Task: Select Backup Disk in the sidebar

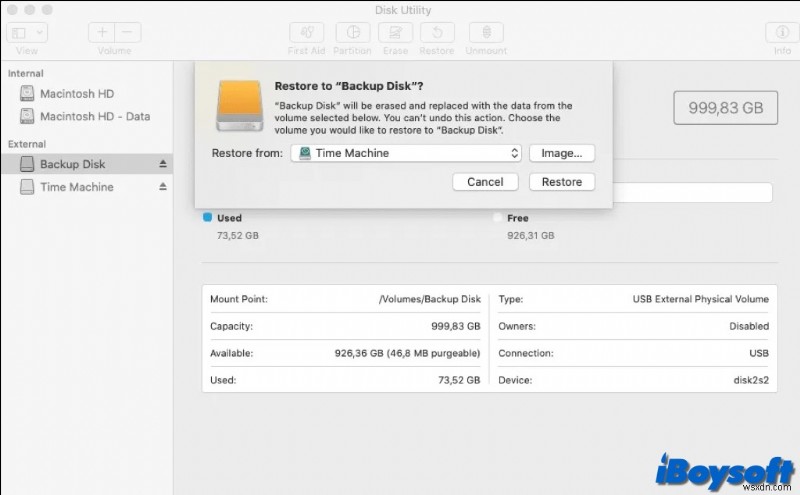Action: point(87,164)
